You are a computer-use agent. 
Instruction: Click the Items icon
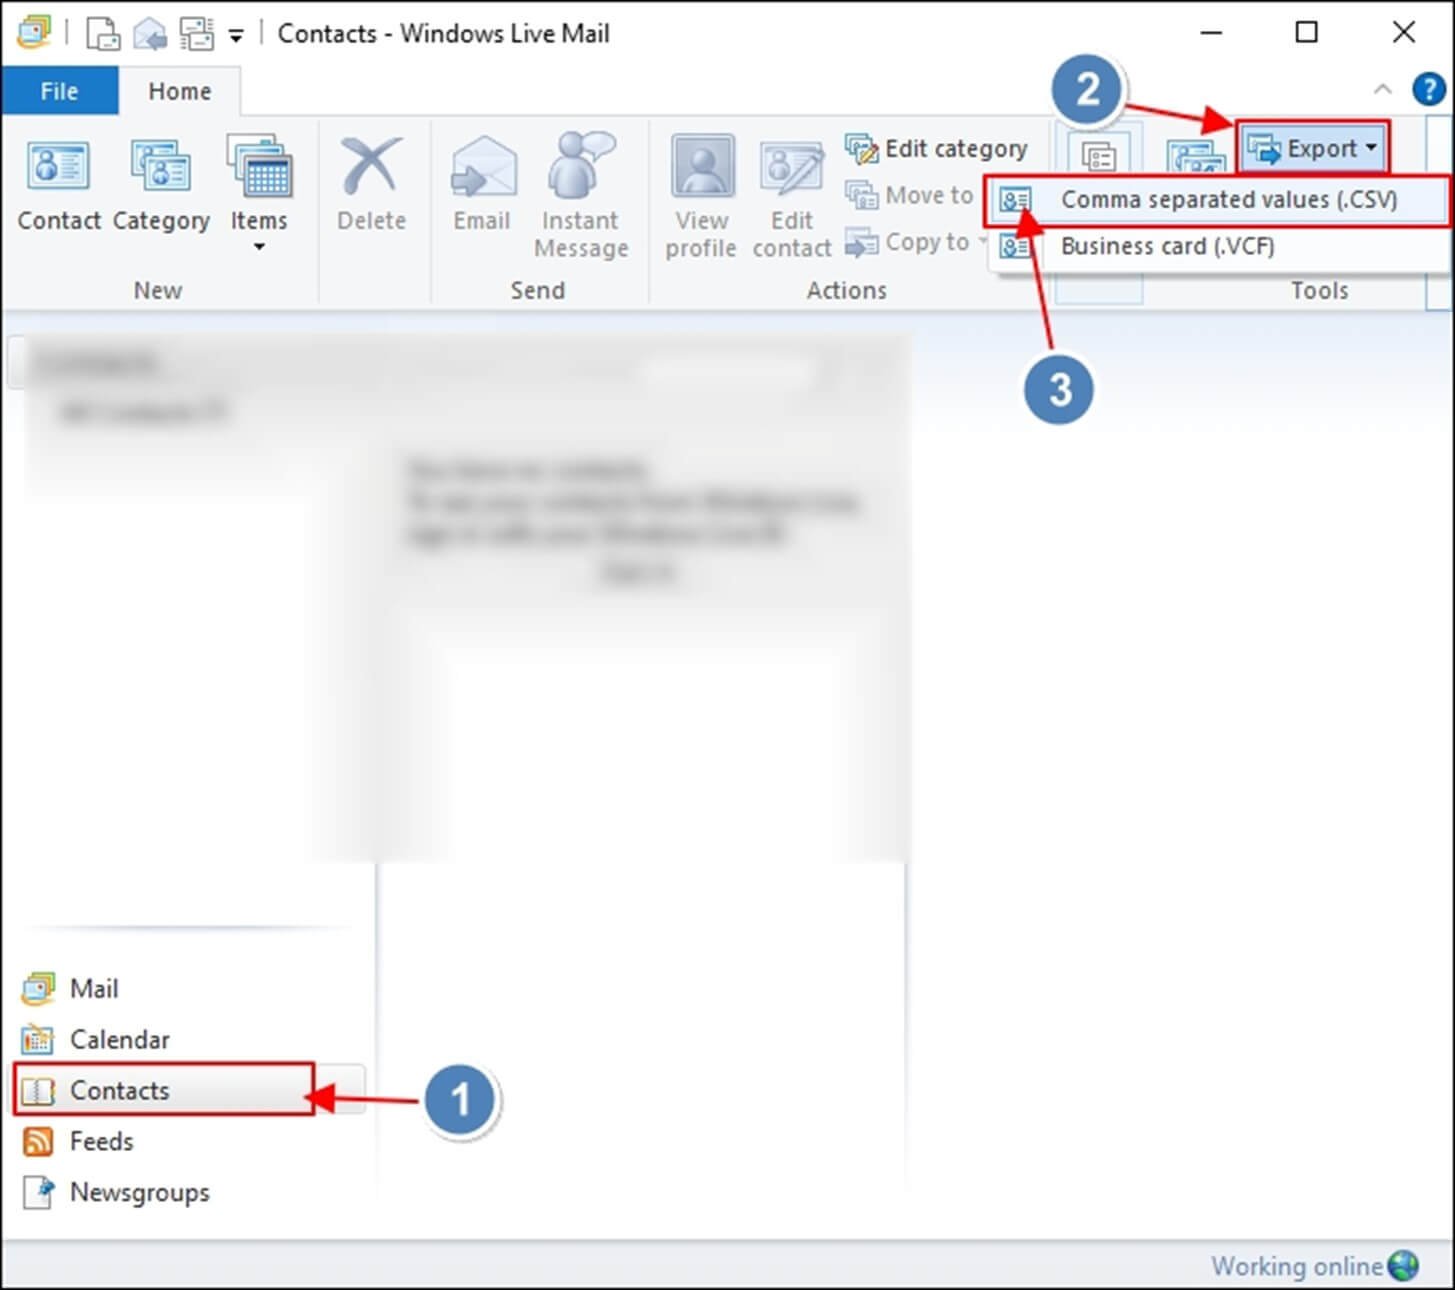tap(258, 185)
